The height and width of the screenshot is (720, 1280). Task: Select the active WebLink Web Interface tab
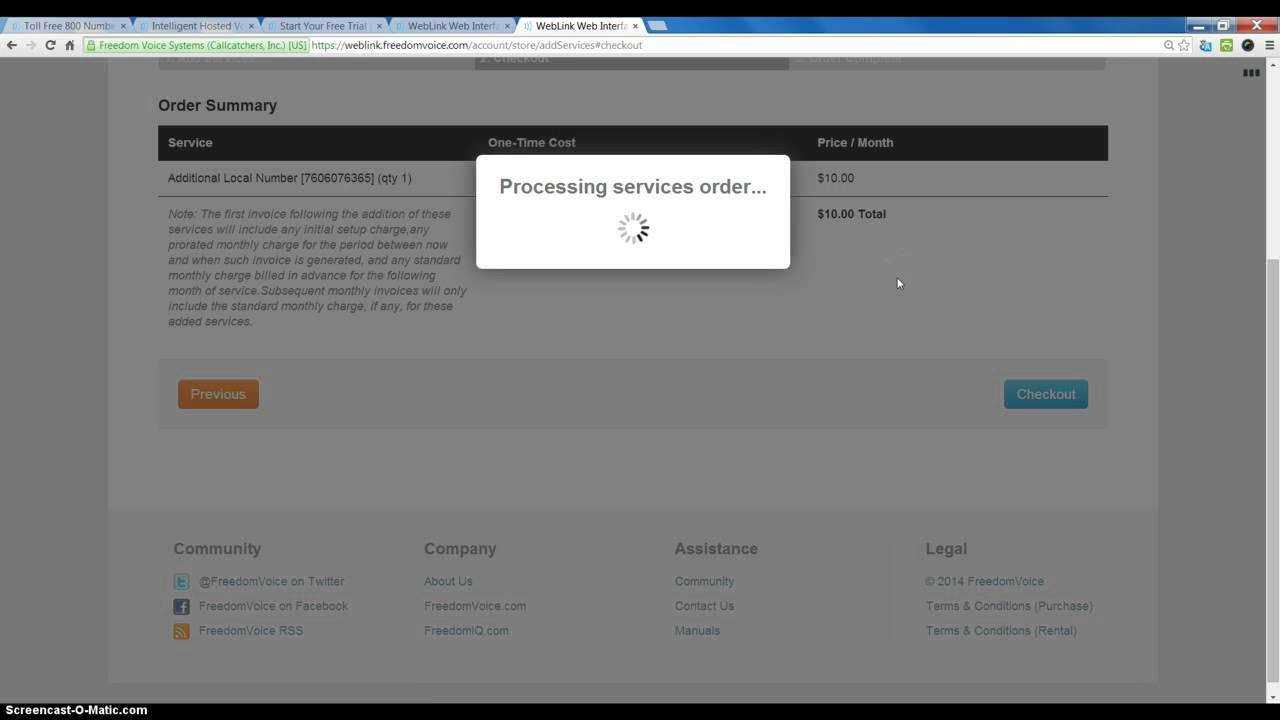(x=580, y=26)
